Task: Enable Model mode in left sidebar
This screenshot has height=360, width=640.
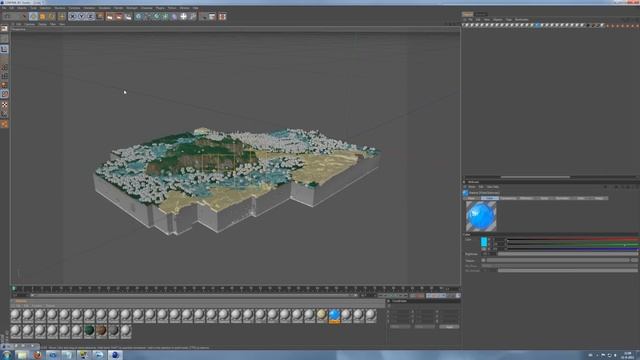Action: pos(4,49)
